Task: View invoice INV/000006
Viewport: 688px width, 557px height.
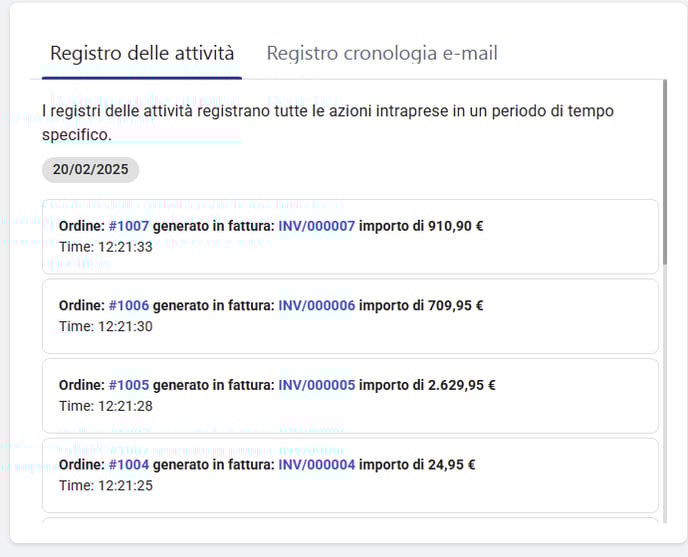Action: [316, 305]
